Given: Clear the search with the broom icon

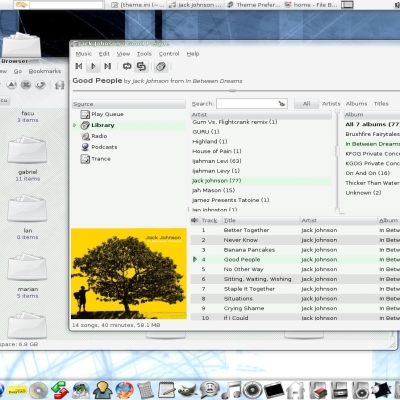Looking at the screenshot, I should [x=282, y=104].
